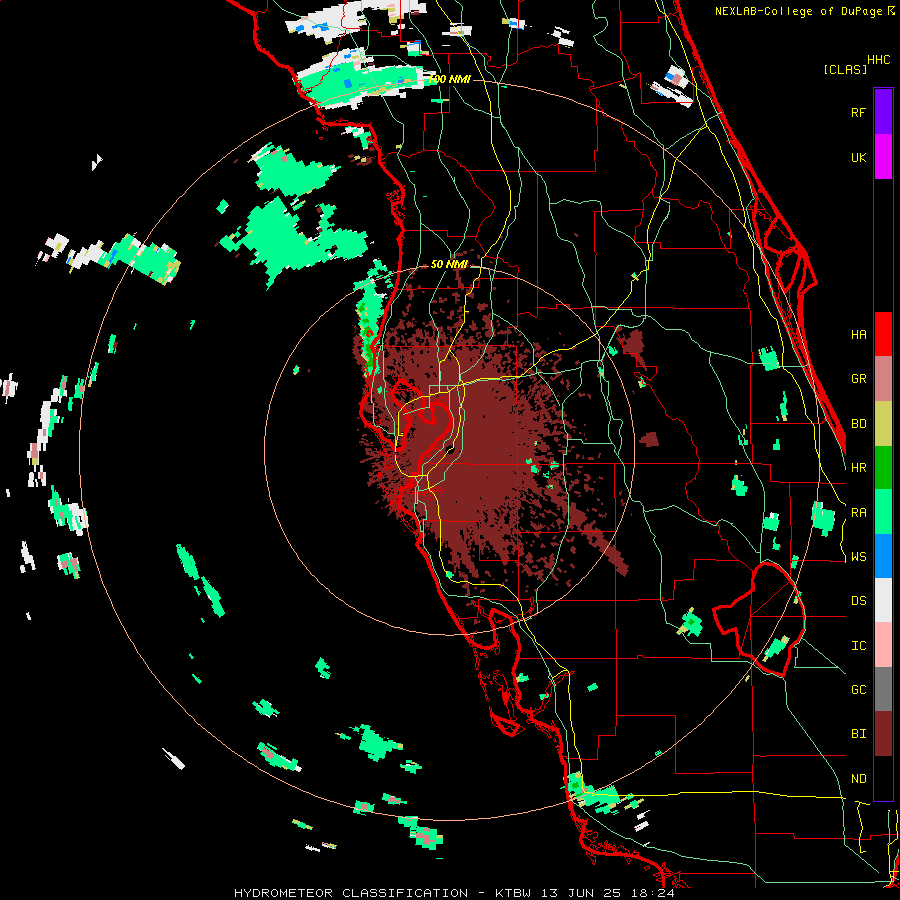Image resolution: width=900 pixels, height=900 pixels.
Task: Click the RA legend label
Action: pos(858,512)
